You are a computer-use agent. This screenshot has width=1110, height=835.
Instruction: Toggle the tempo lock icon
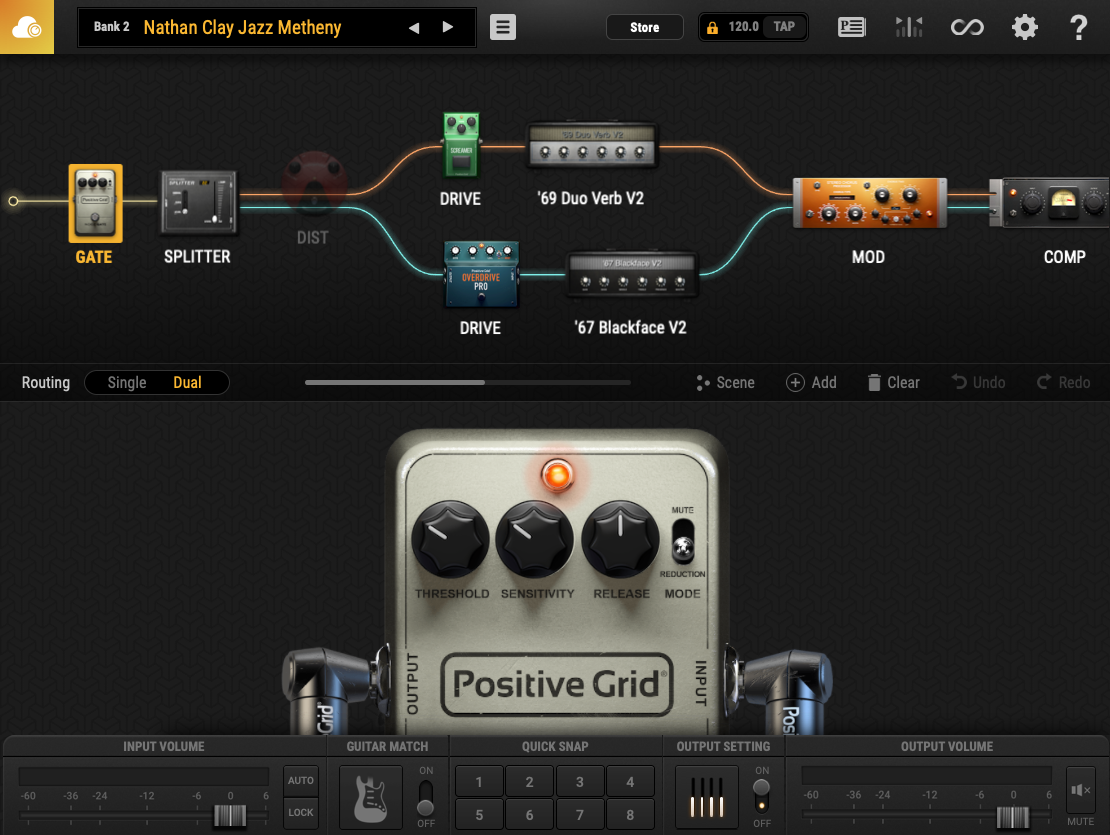coord(712,28)
